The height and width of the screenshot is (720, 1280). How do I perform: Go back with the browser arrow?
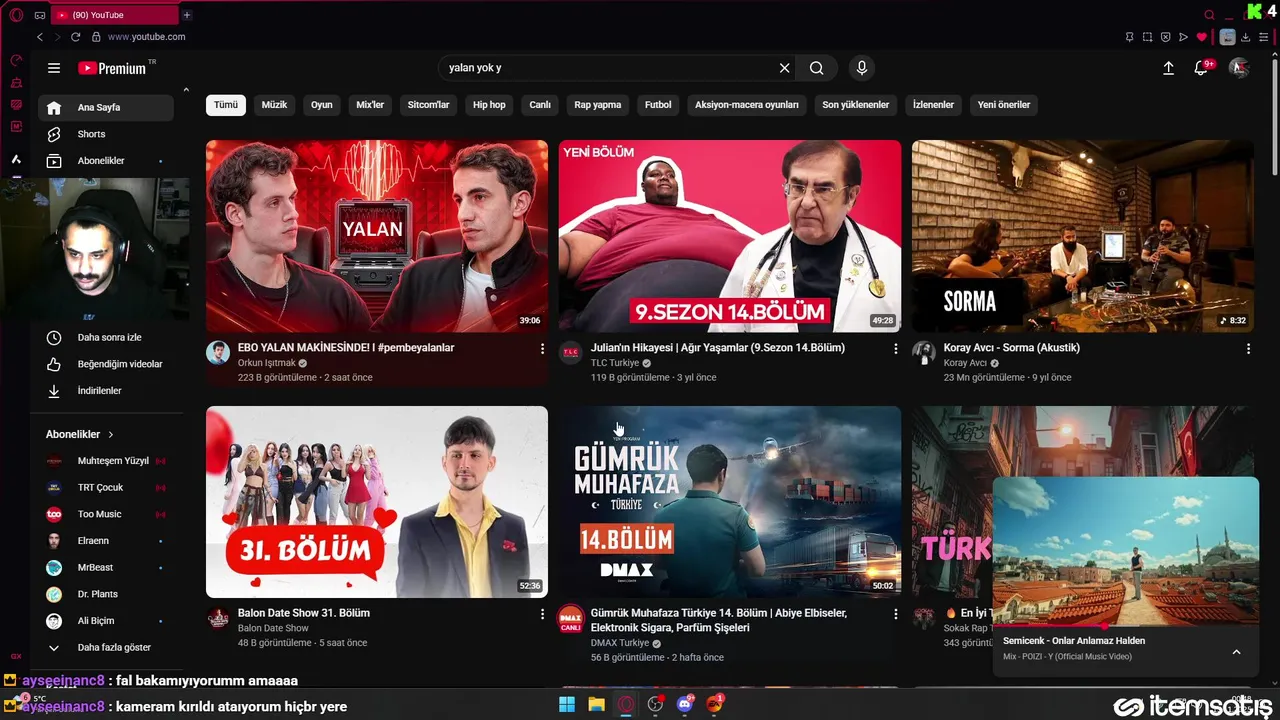(x=40, y=37)
